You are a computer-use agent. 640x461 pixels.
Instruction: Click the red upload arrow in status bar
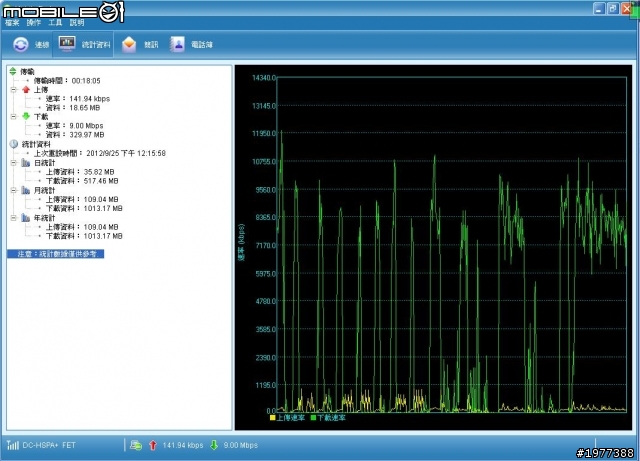(153, 445)
